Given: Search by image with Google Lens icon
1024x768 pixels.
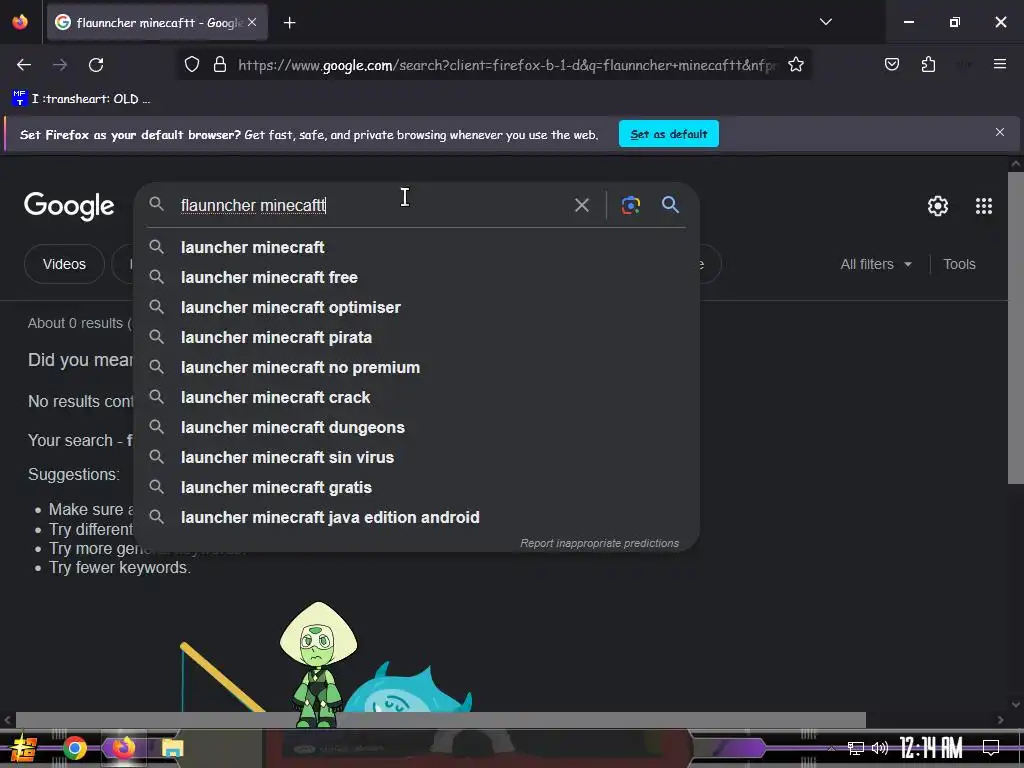Looking at the screenshot, I should (x=630, y=205).
